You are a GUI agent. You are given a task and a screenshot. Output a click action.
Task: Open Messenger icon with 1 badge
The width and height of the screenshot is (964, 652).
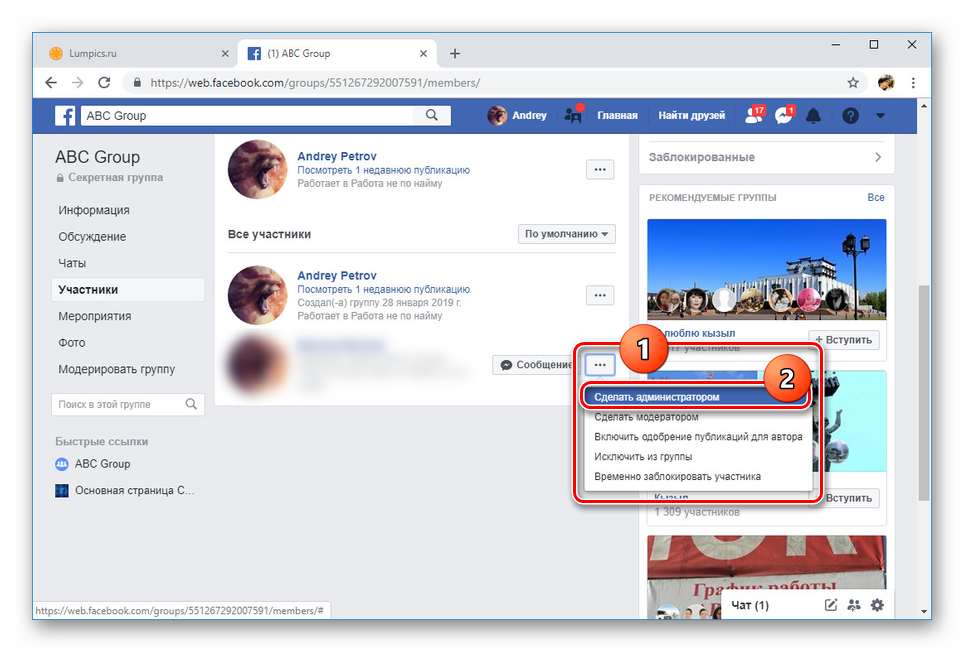tap(784, 115)
